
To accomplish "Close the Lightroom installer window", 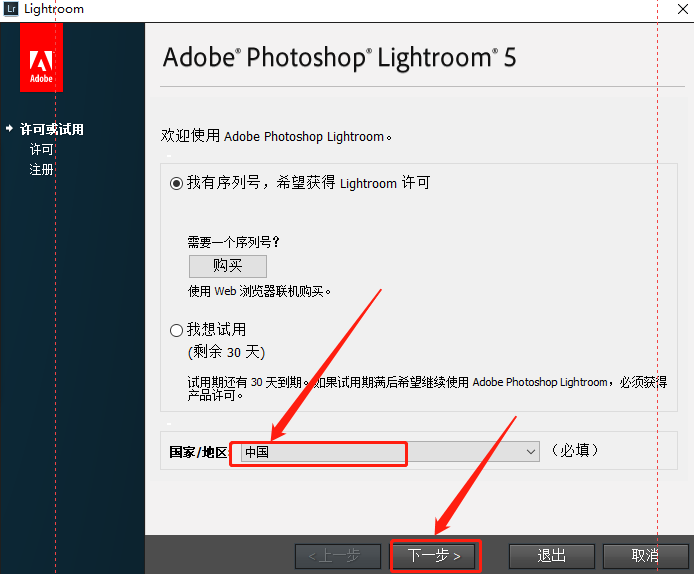I will pyautogui.click(x=683, y=9).
